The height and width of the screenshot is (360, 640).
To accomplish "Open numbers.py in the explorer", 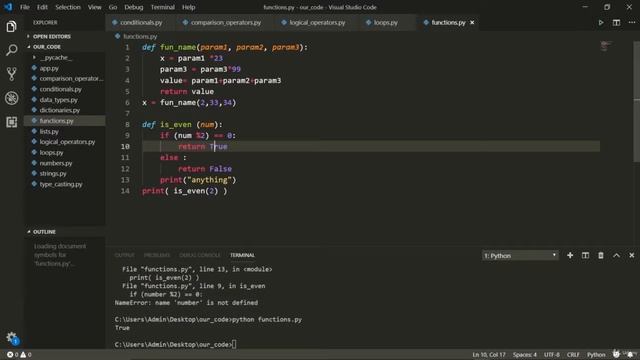I will point(56,163).
